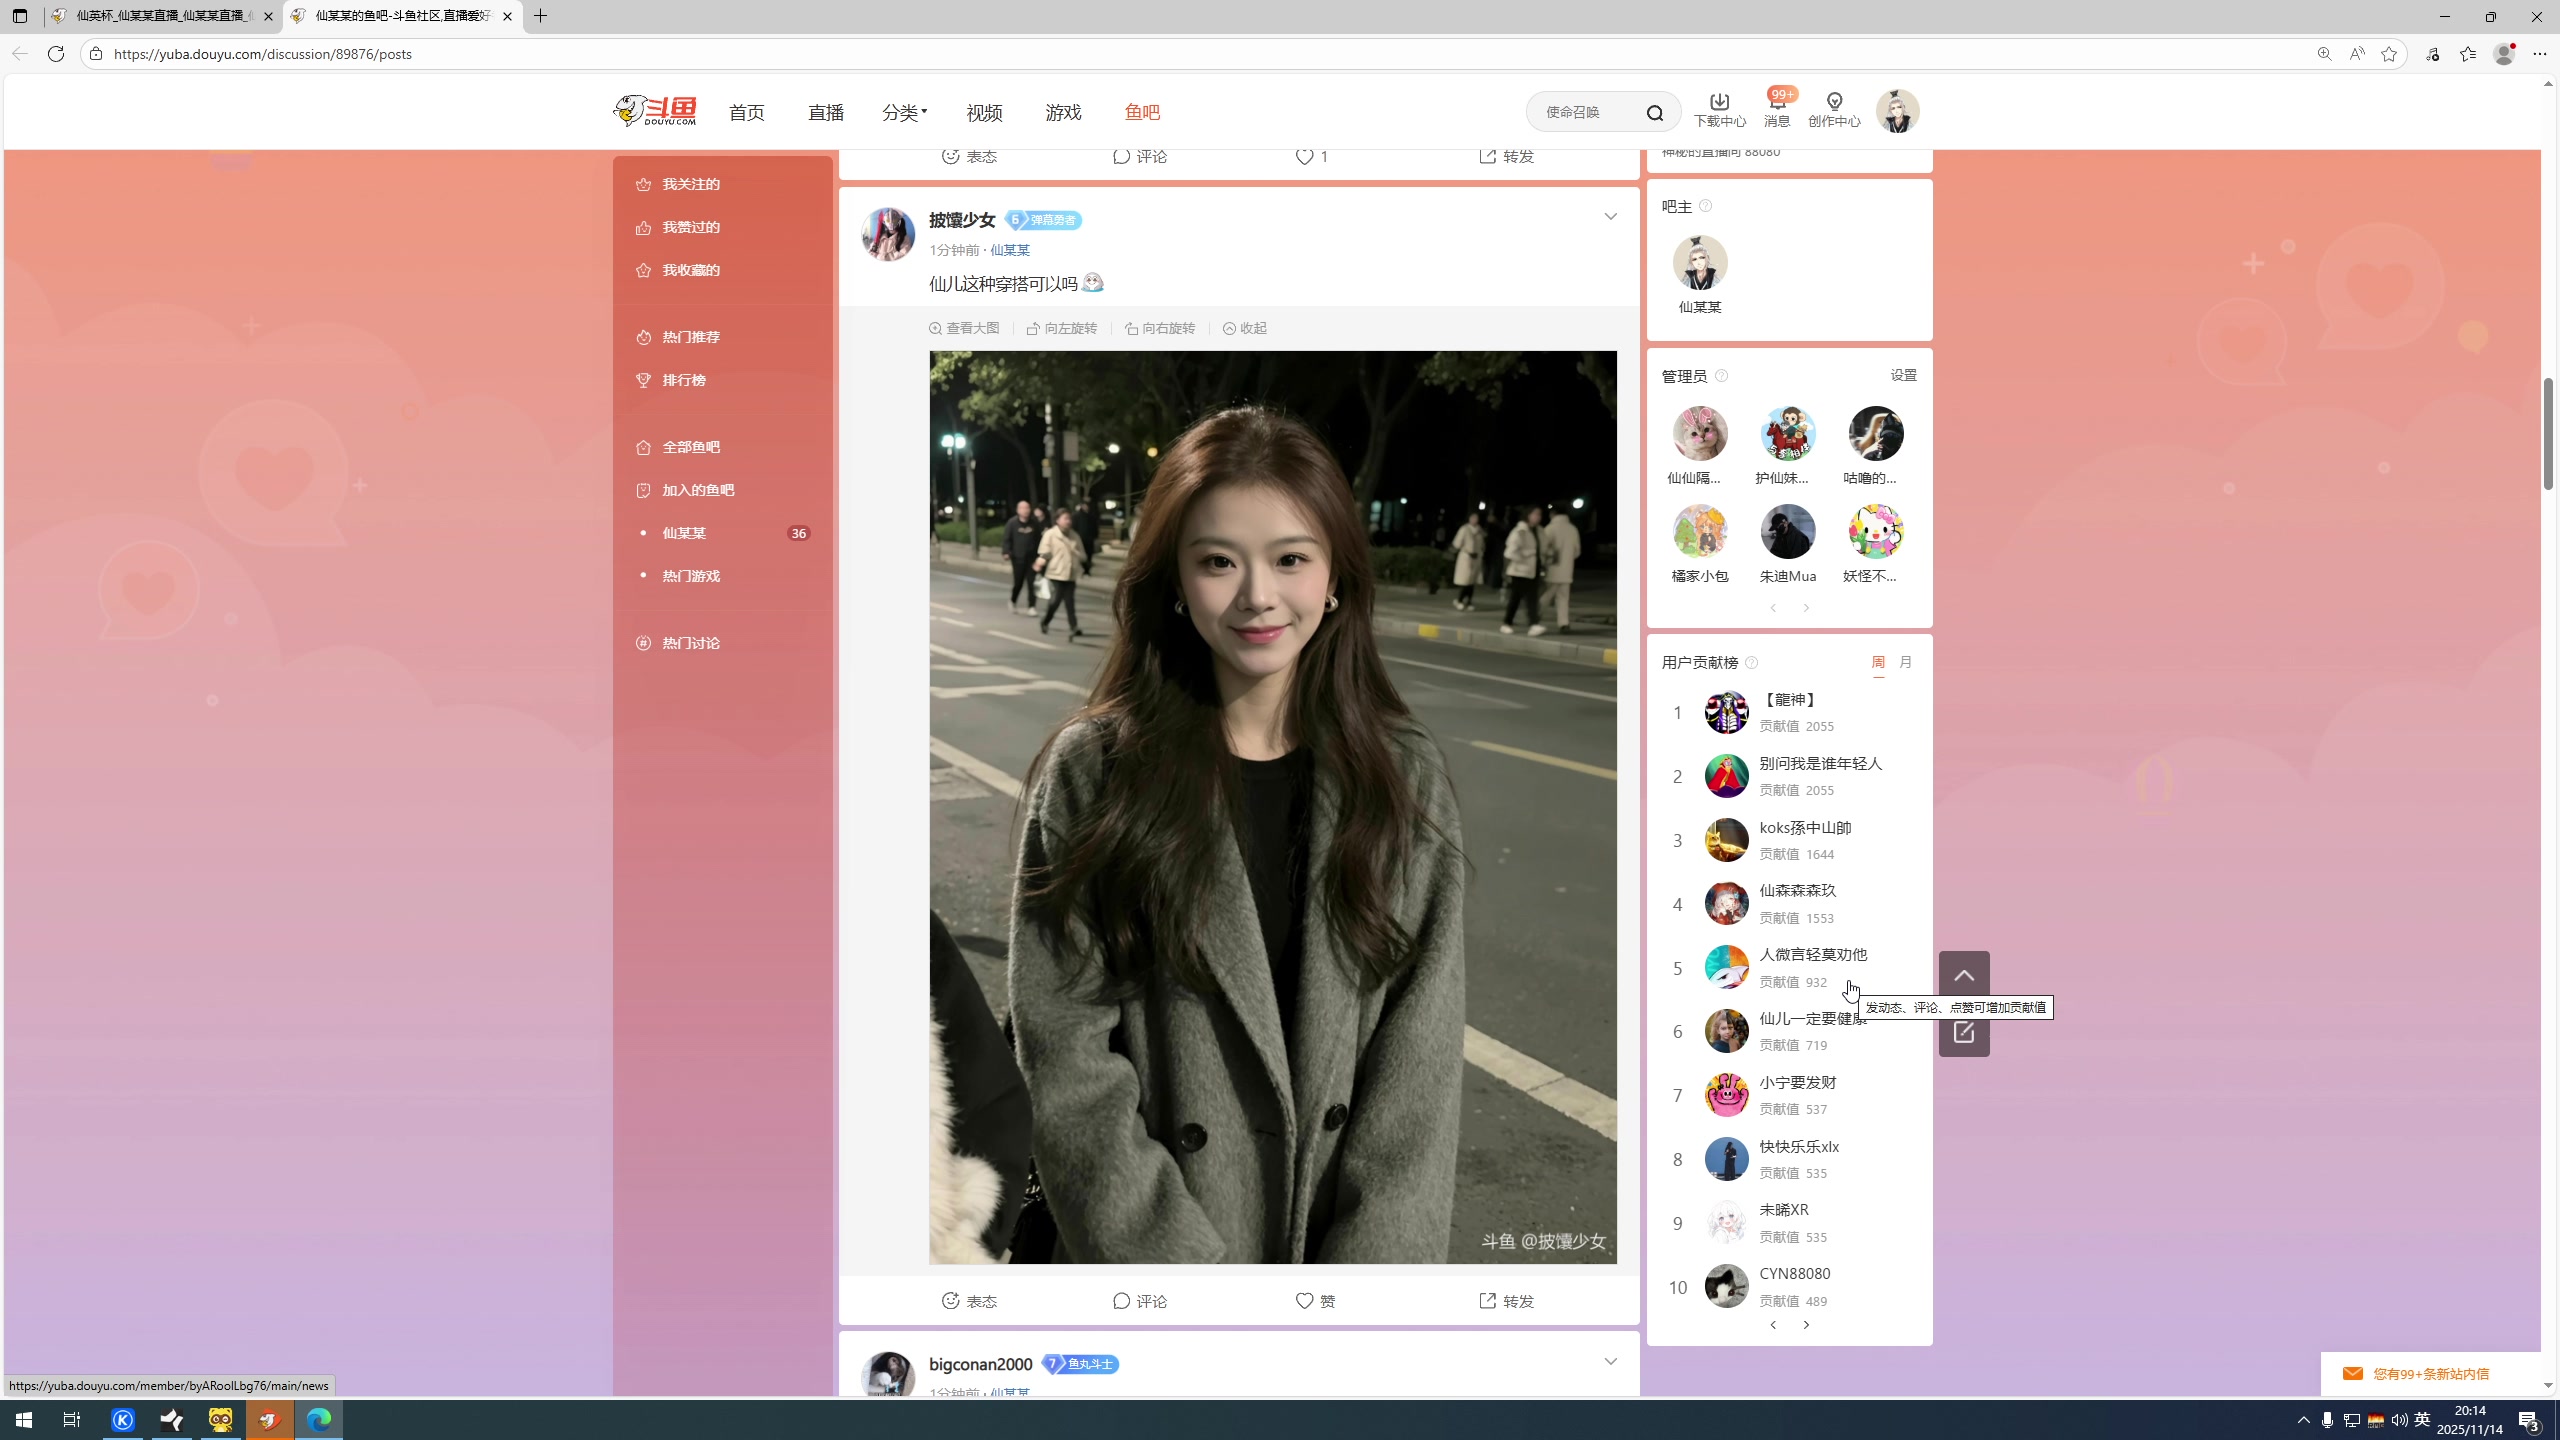Open the 创作中心 creator center icon
Screen dimensions: 2560x1440
pos(1834,110)
